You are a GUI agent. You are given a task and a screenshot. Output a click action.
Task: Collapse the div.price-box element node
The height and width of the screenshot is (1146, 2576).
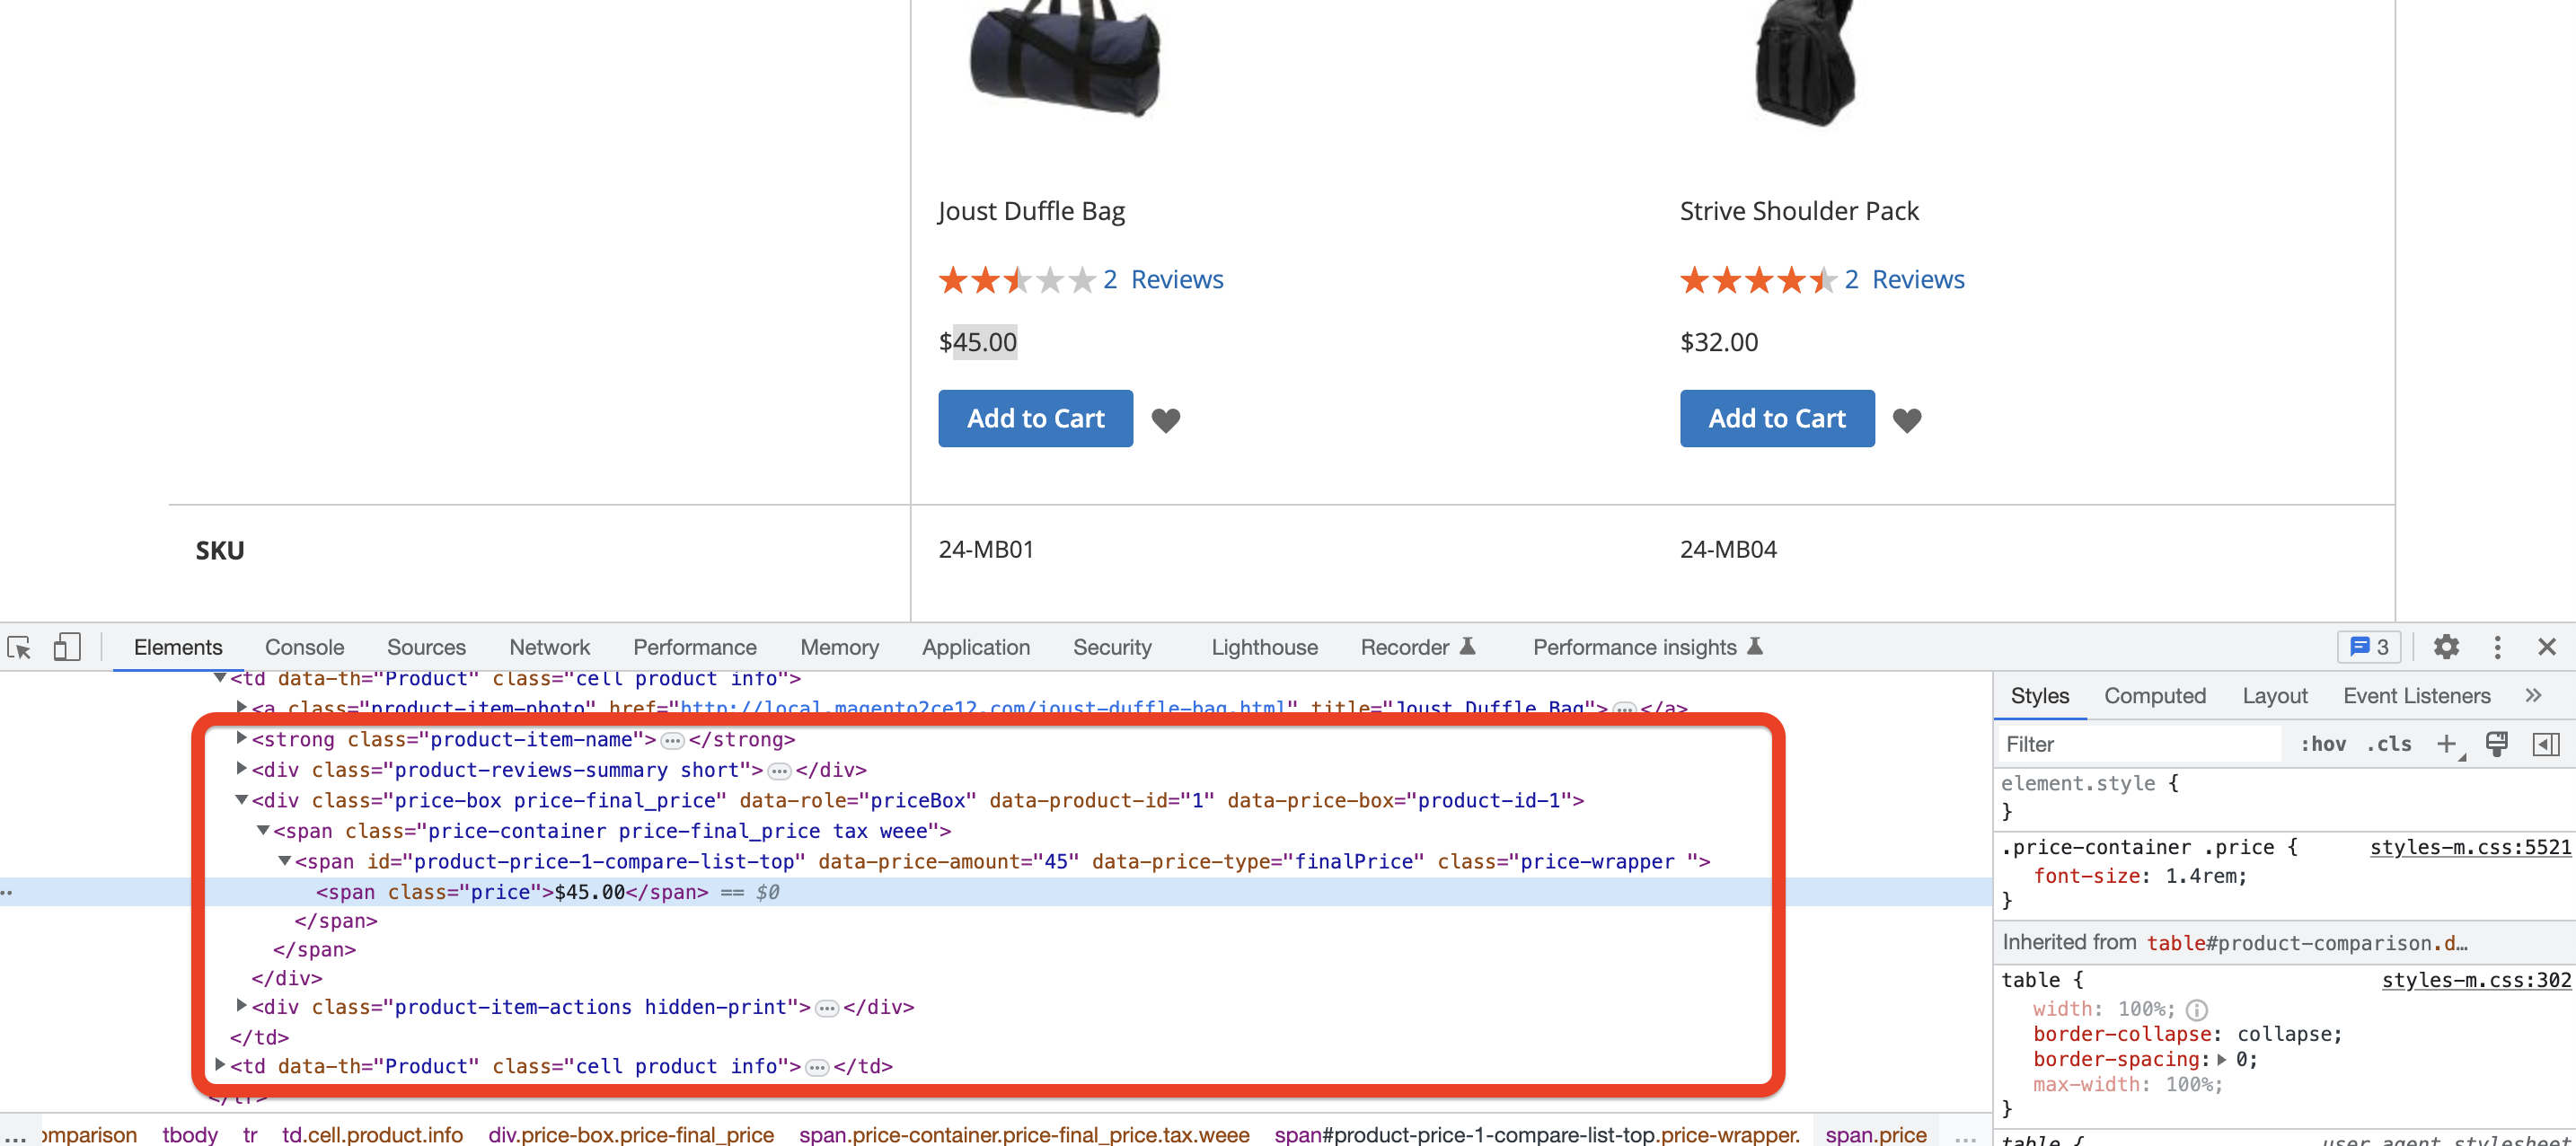click(x=240, y=800)
